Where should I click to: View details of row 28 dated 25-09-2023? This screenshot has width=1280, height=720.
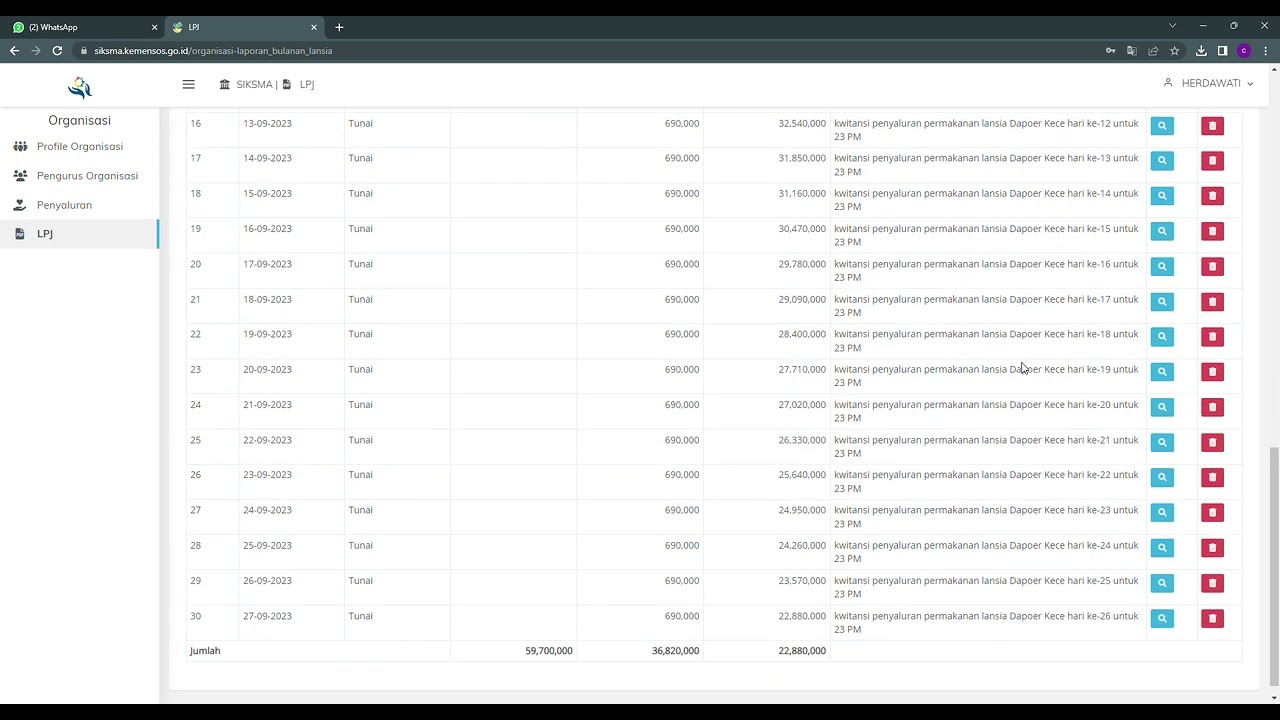pyautogui.click(x=1162, y=547)
